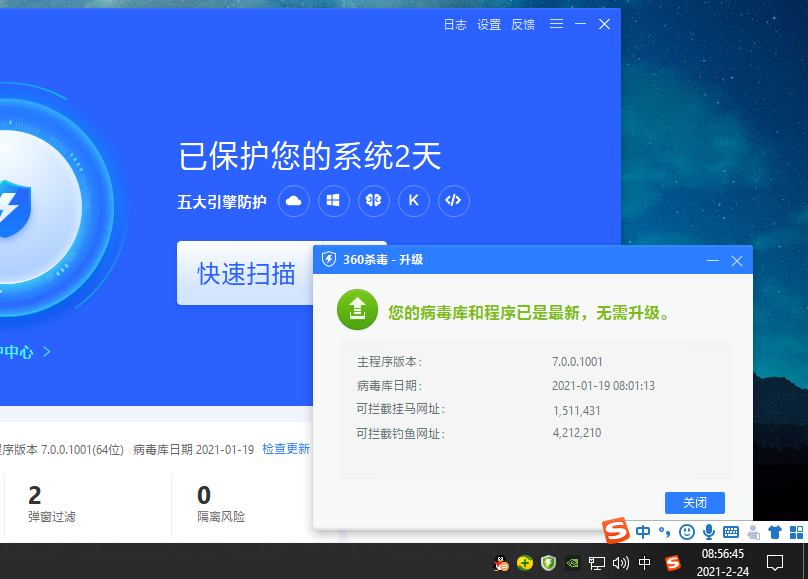
Task: Toggle full/half-width punctuation on Sogou bar
Action: click(664, 532)
